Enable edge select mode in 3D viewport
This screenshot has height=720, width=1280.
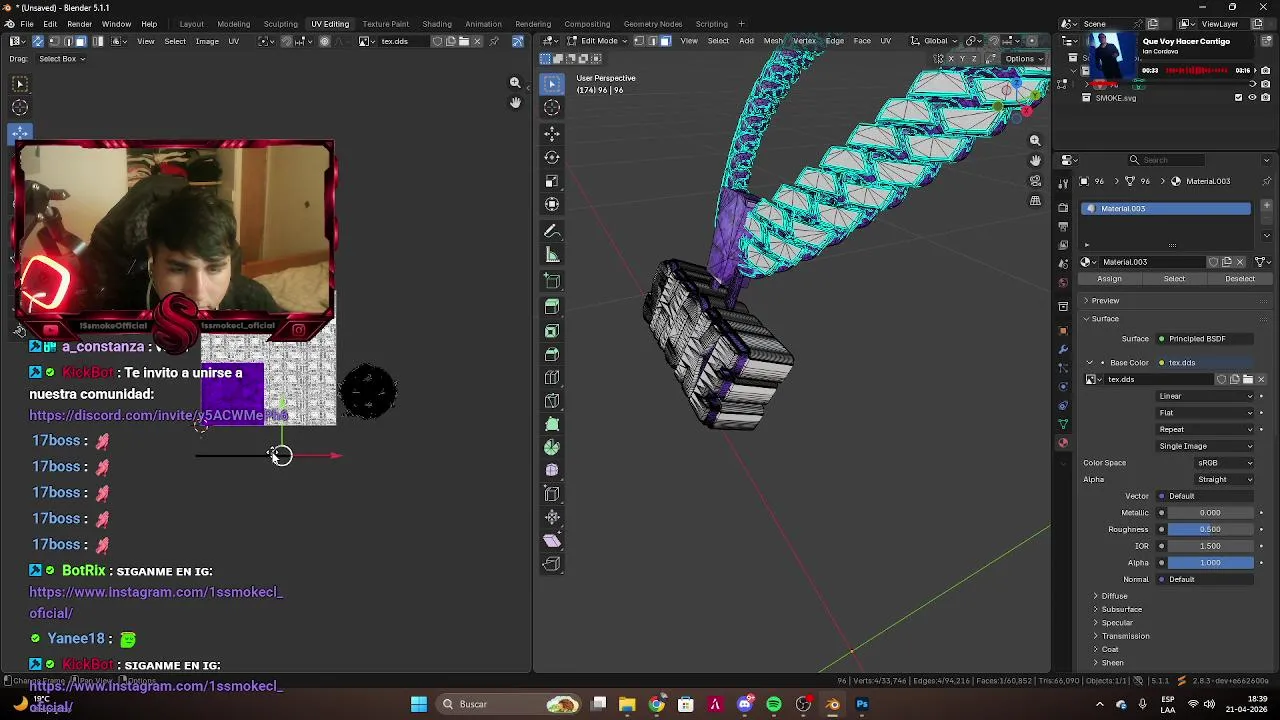click(651, 41)
